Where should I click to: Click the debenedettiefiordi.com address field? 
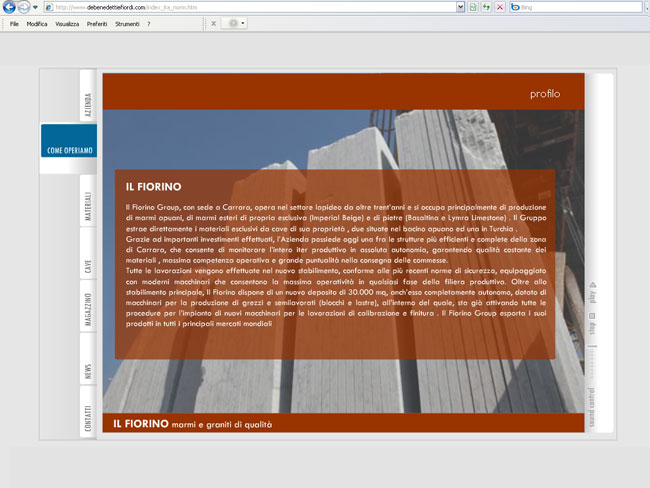(x=255, y=7)
